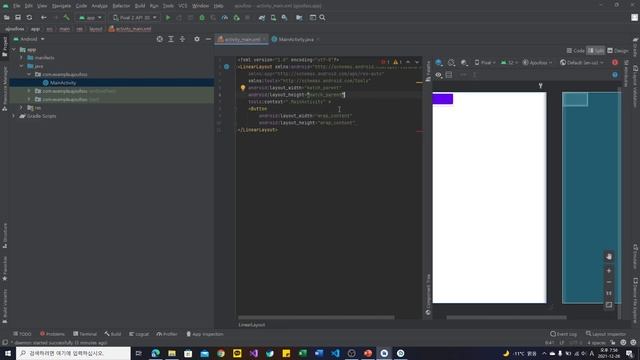Open the Android project view dropdown
Image resolution: width=640 pixels, height=360 pixels.
pyautogui.click(x=29, y=39)
